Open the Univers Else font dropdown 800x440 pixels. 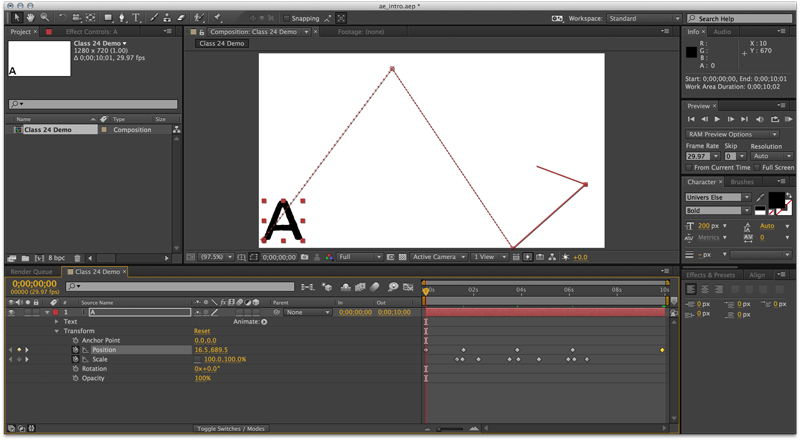click(x=718, y=197)
